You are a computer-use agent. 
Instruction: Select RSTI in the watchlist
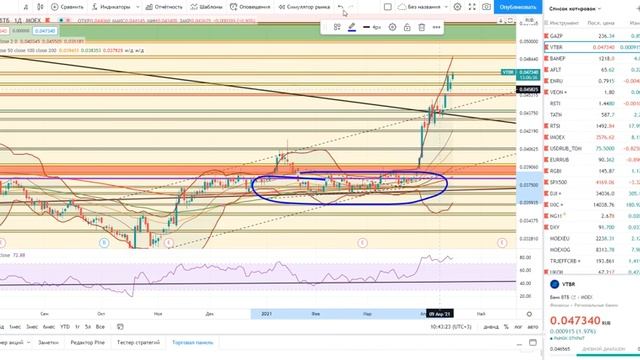tap(592, 104)
